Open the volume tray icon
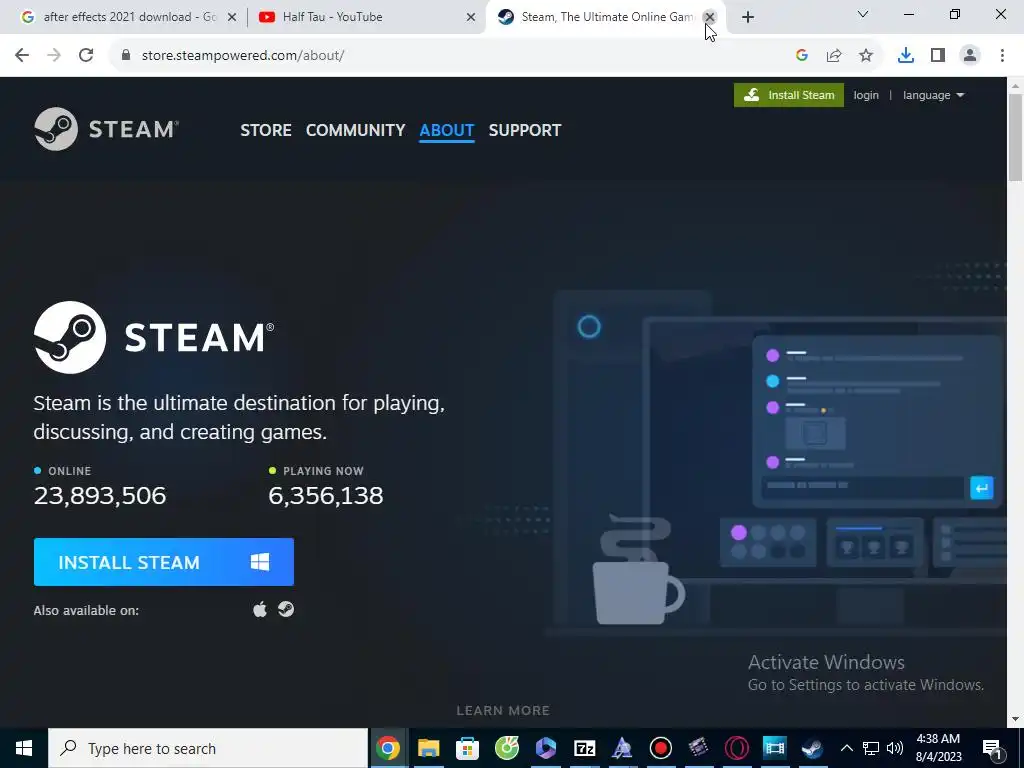 point(895,748)
